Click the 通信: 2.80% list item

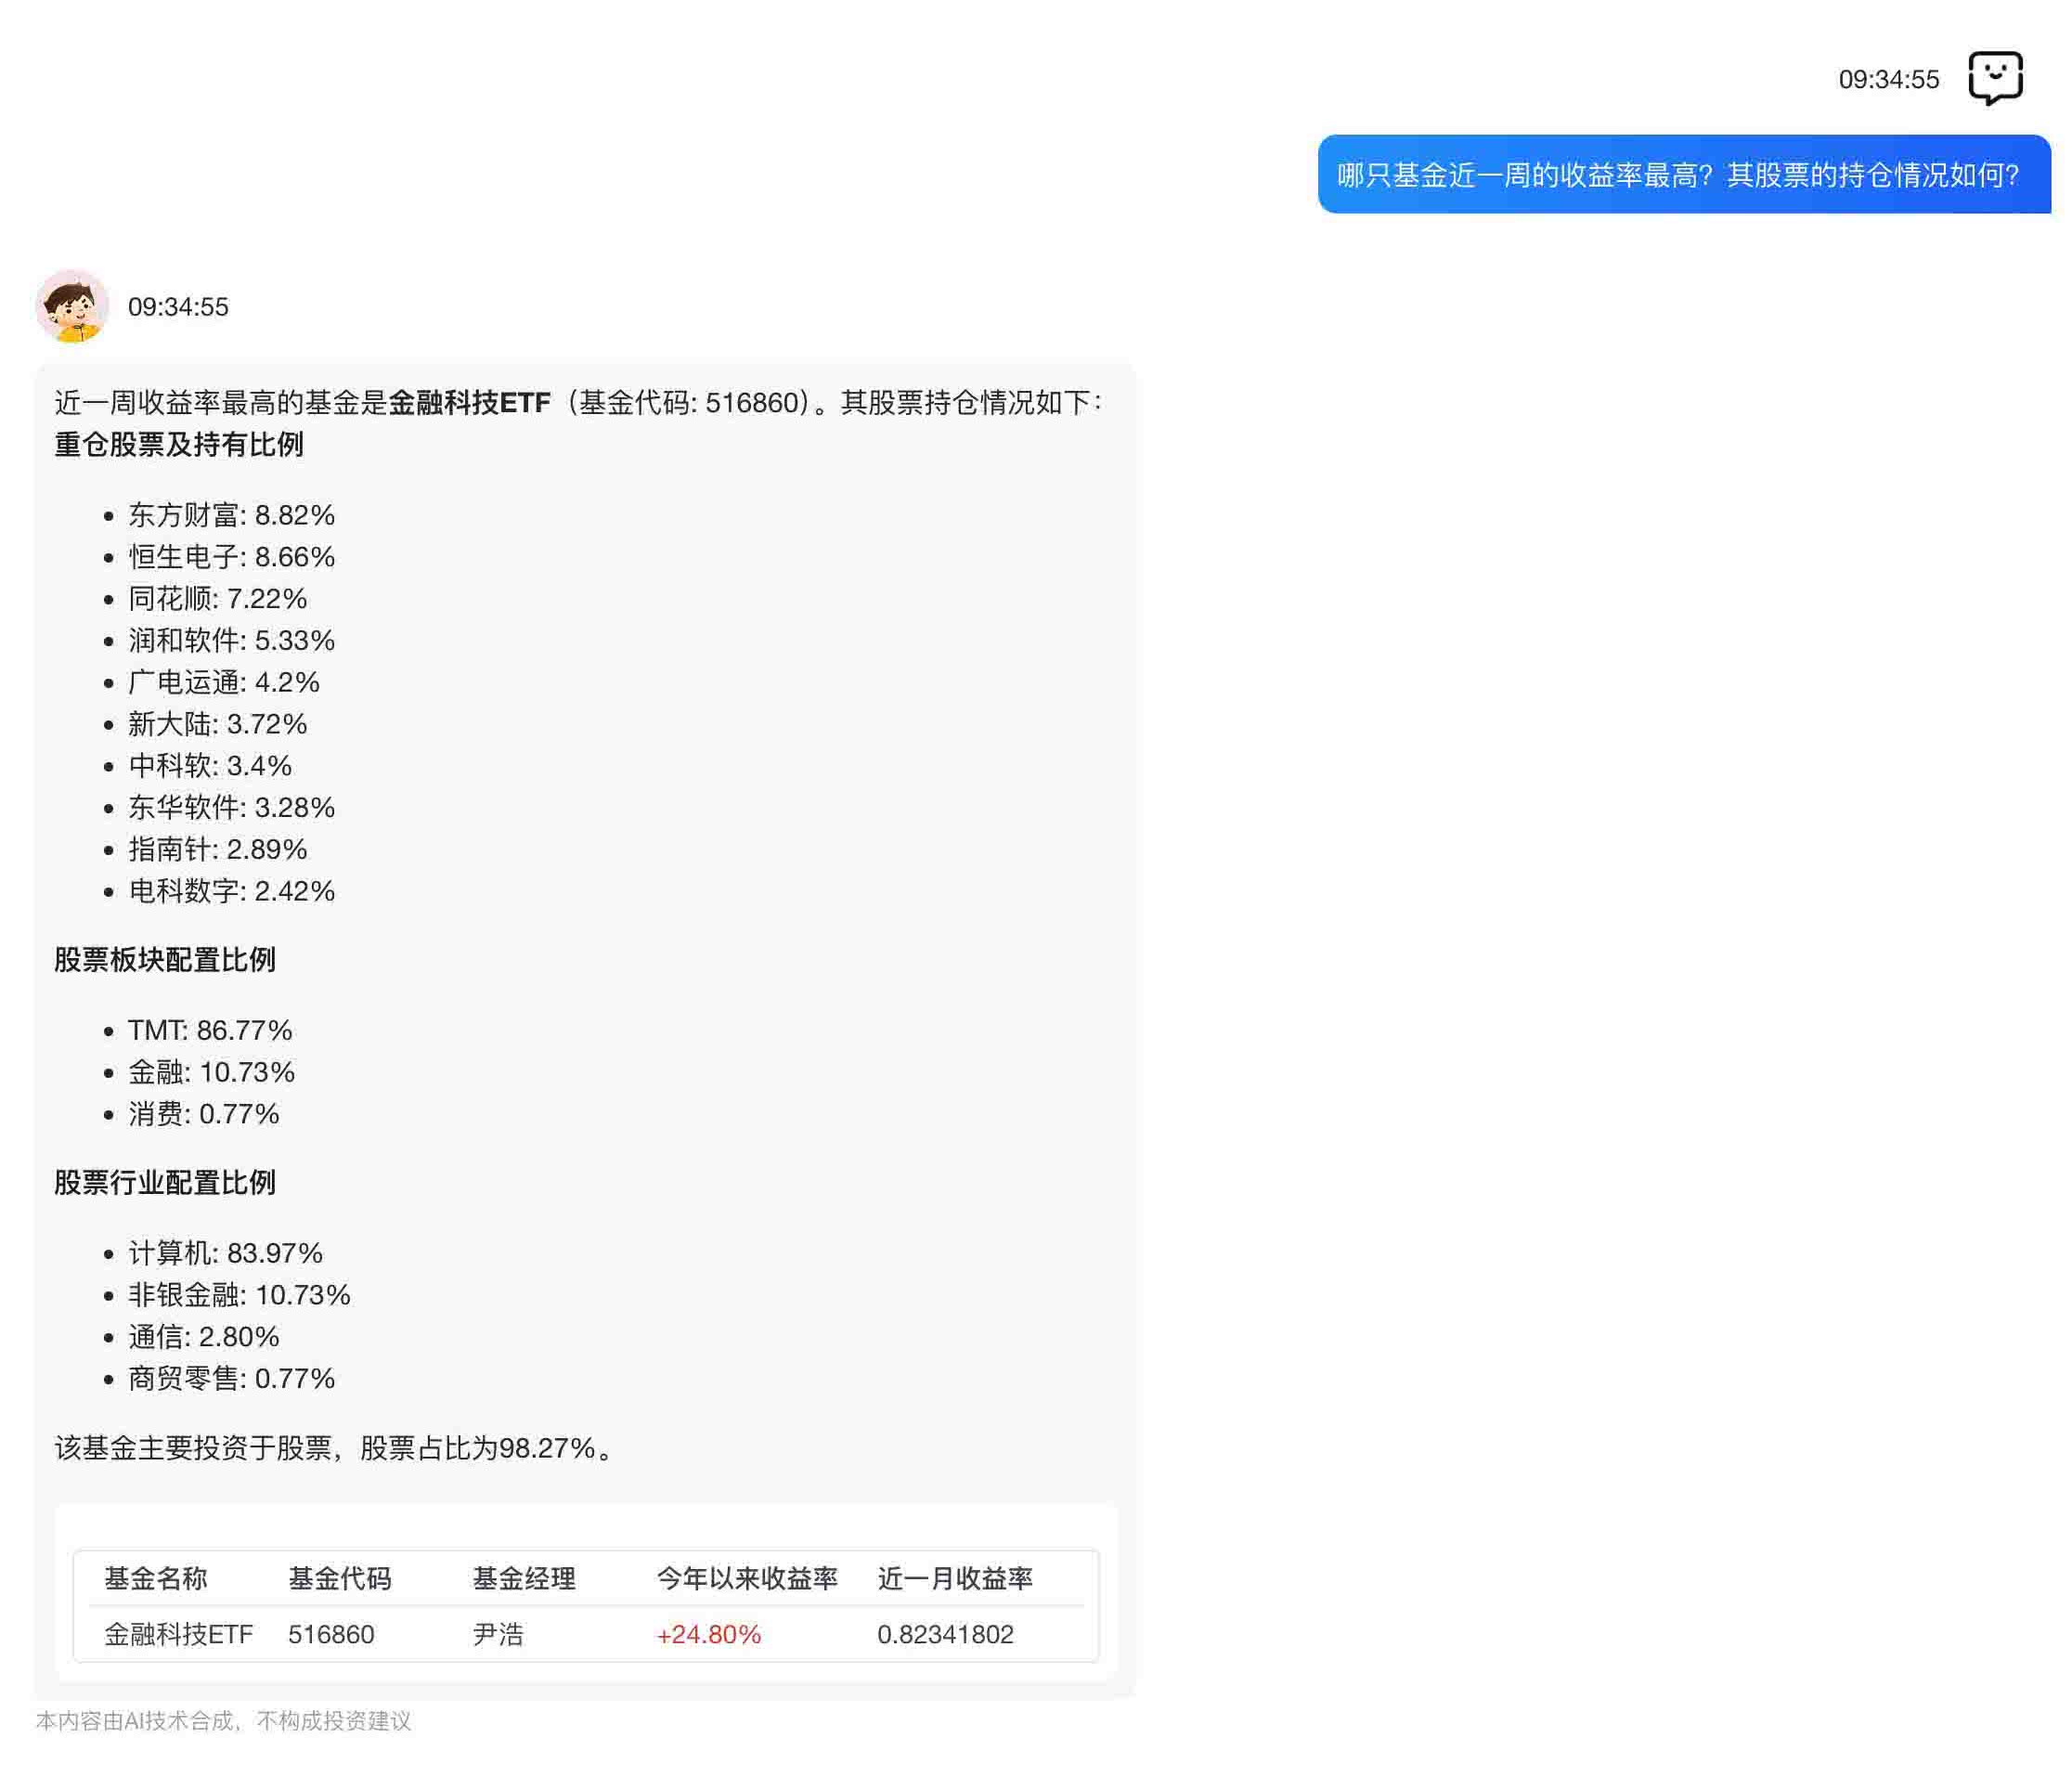pos(204,1338)
